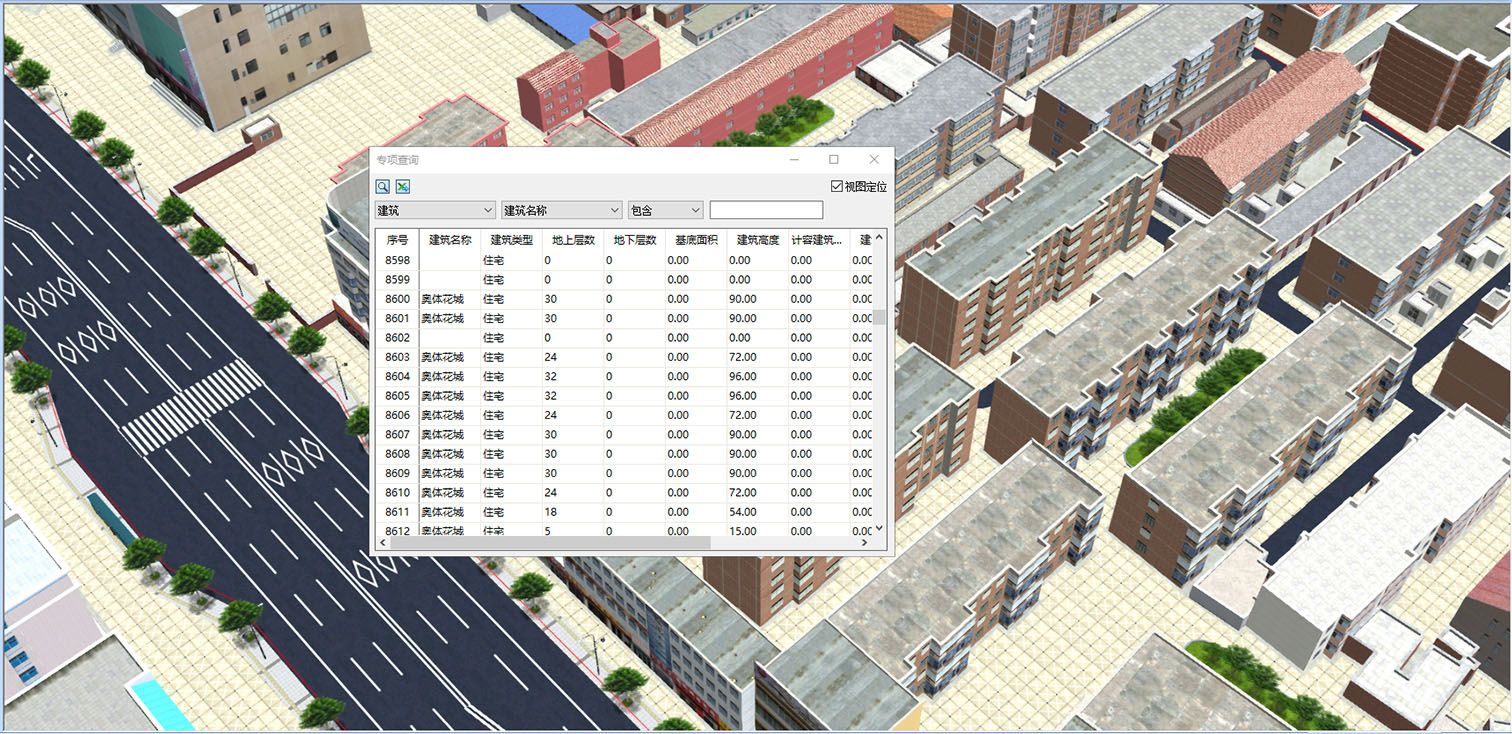Sort by the 序号 column header
This screenshot has height=734, width=1512.
point(397,240)
